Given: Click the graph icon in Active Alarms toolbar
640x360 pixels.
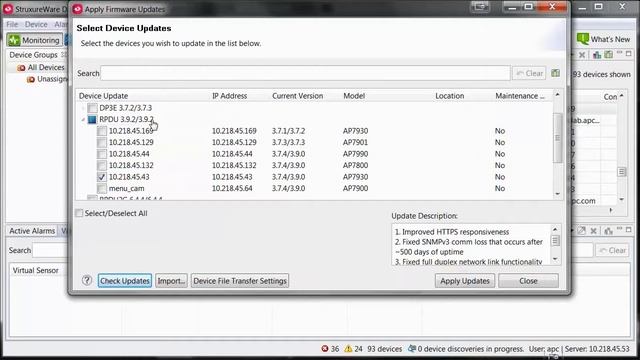Looking at the screenshot, I should click(608, 231).
